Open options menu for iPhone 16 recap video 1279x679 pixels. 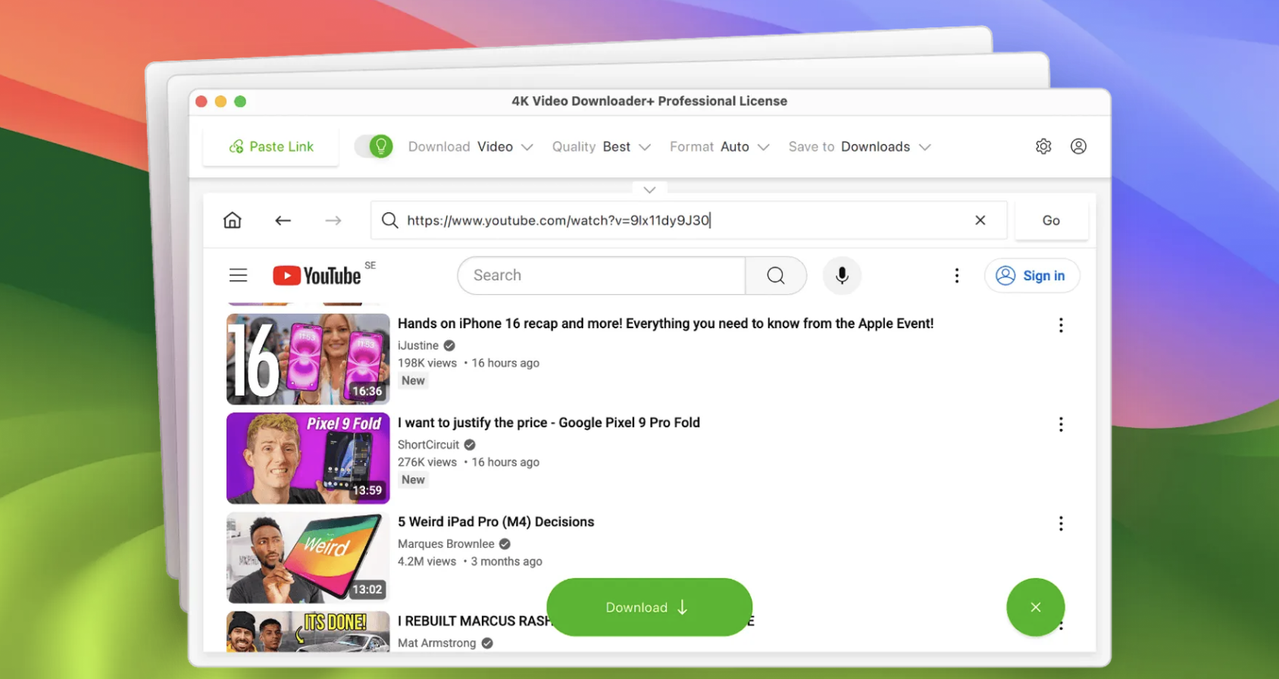(x=1061, y=325)
